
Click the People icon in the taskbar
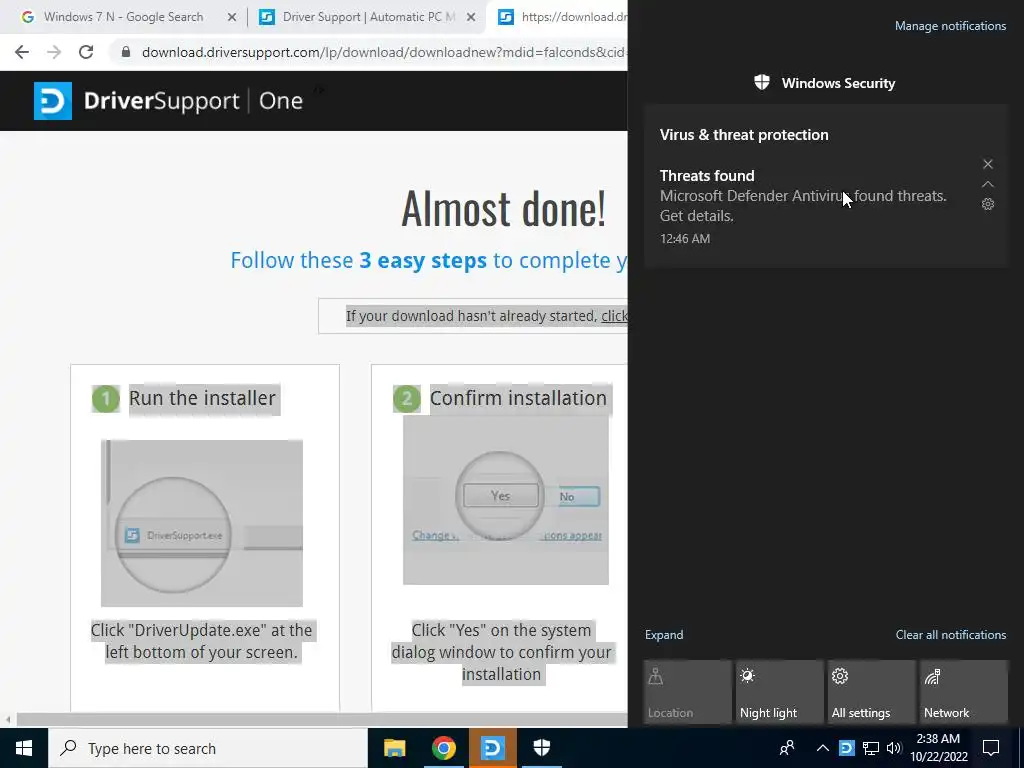(x=787, y=748)
